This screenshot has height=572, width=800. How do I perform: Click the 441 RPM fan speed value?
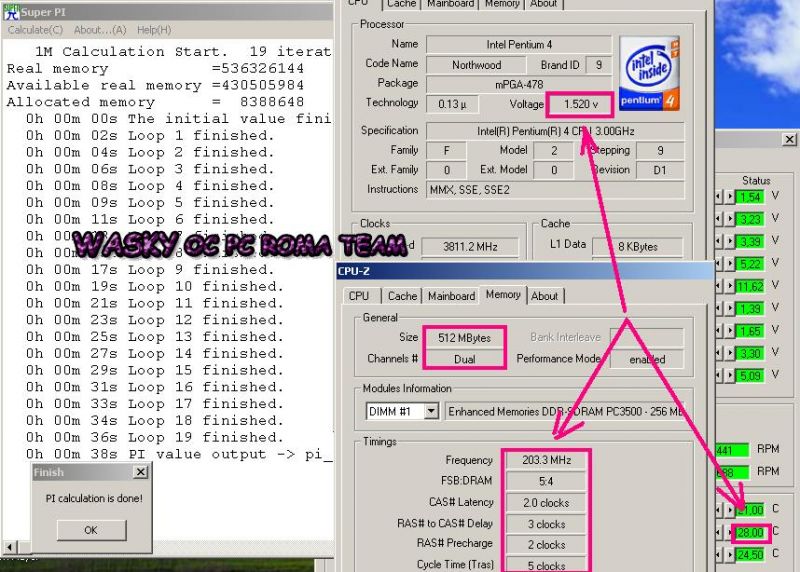[x=732, y=450]
